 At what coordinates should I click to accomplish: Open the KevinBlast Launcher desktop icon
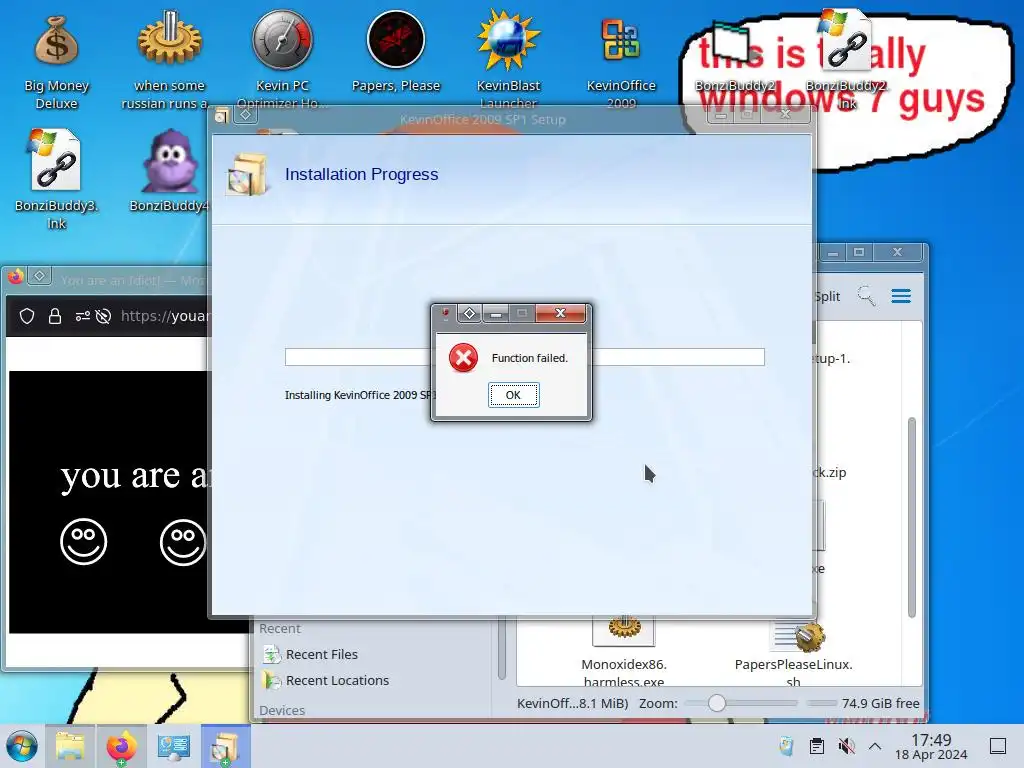(x=508, y=61)
